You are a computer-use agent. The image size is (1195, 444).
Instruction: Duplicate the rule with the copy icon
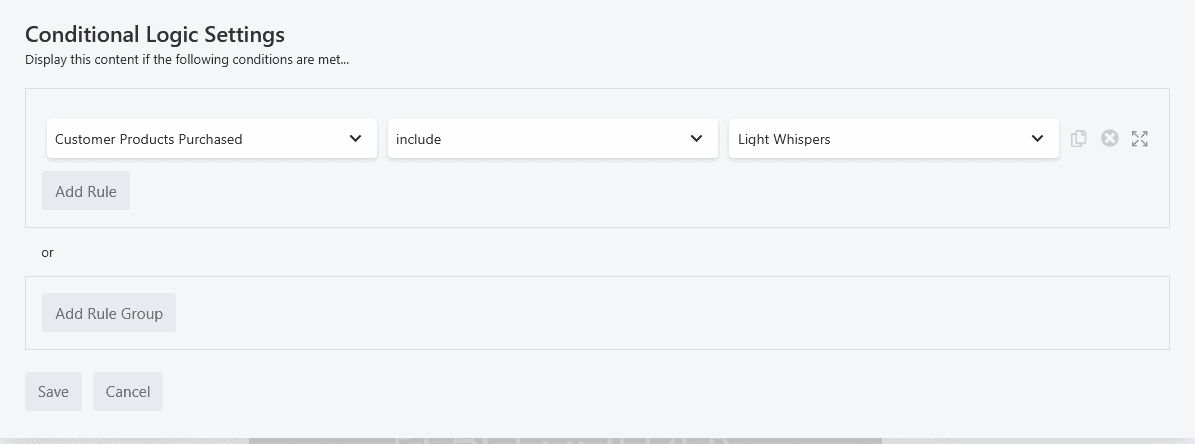click(1078, 139)
